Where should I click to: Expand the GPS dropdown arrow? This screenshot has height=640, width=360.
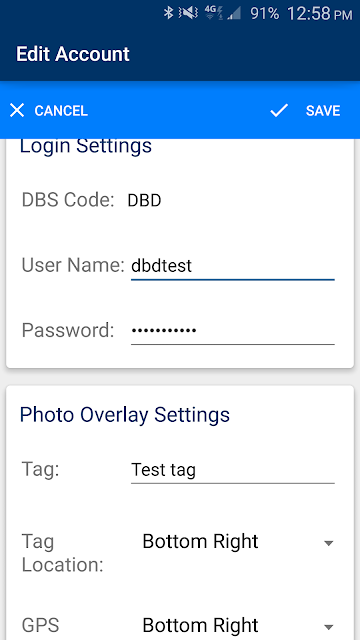329,627
